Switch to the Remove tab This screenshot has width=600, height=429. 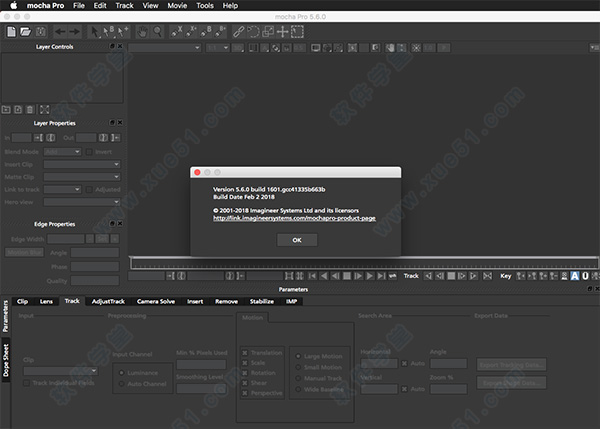227,302
